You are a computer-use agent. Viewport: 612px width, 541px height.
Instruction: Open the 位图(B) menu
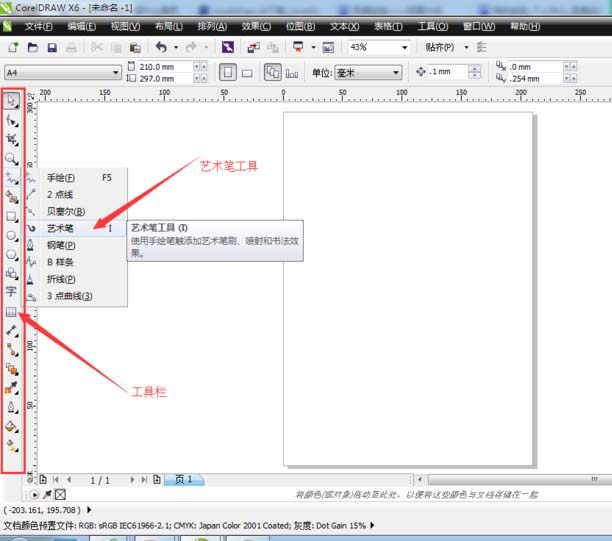301,27
